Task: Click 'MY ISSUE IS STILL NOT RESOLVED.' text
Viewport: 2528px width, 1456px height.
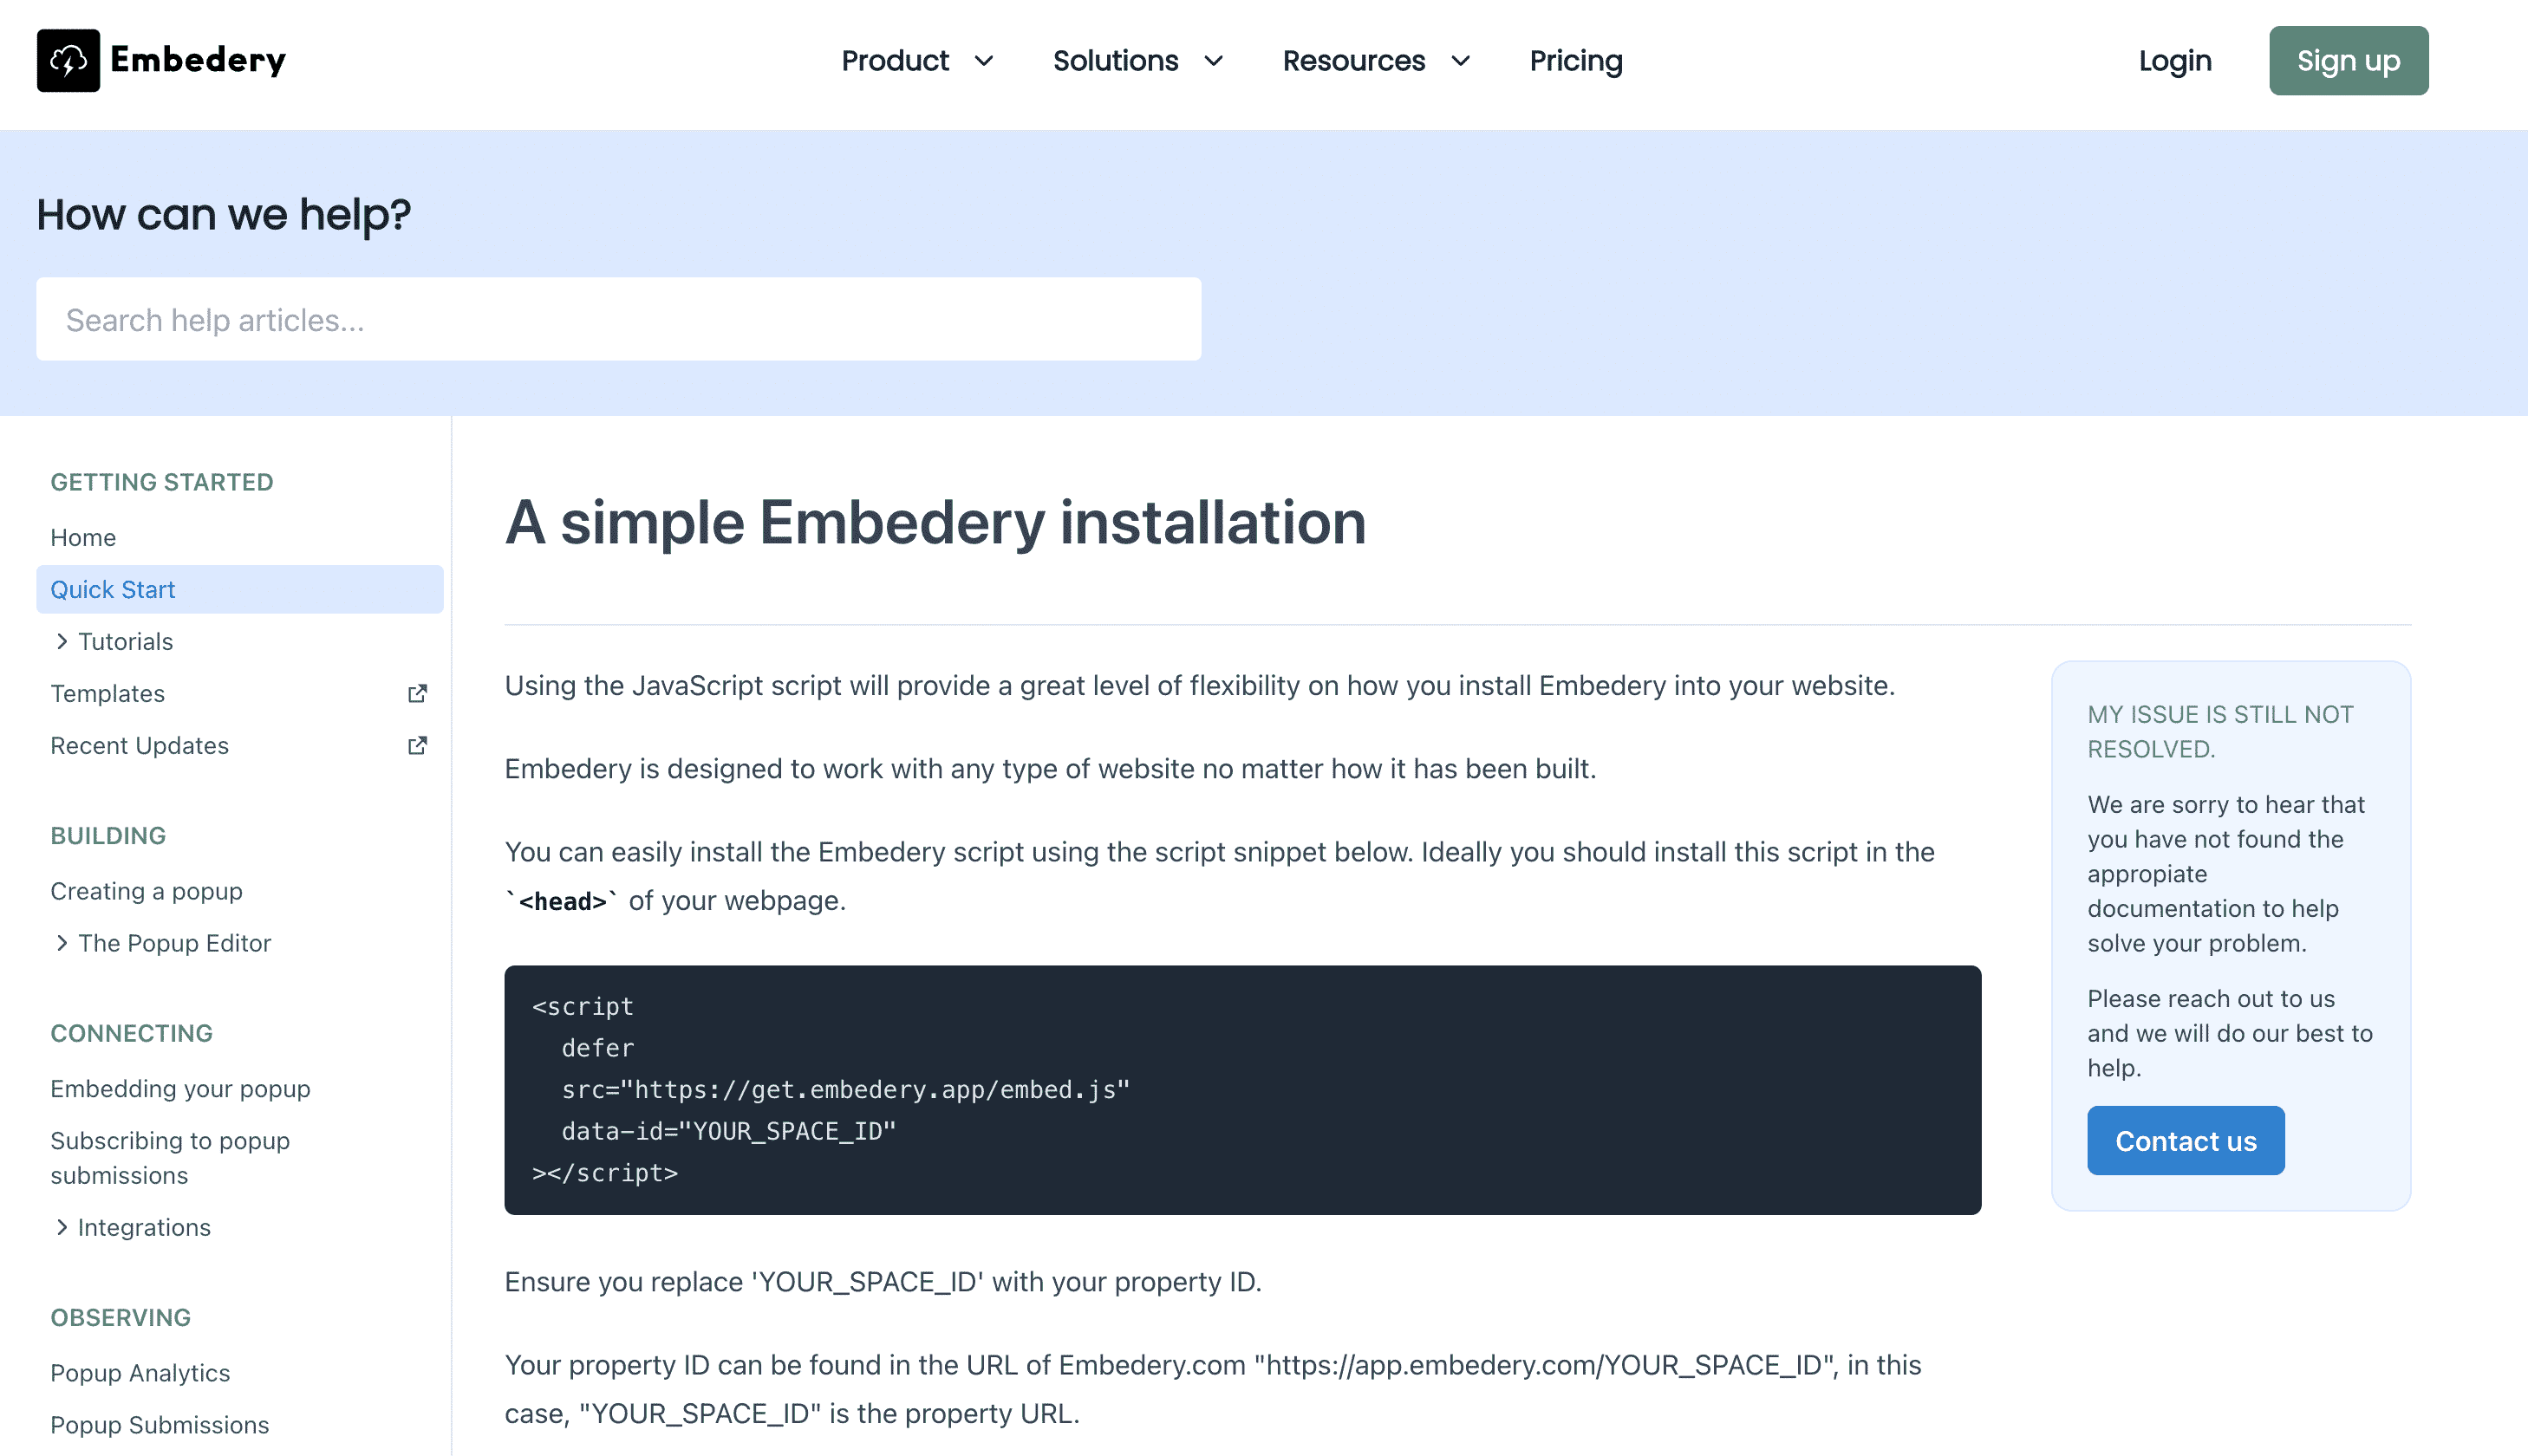Action: coord(2220,732)
